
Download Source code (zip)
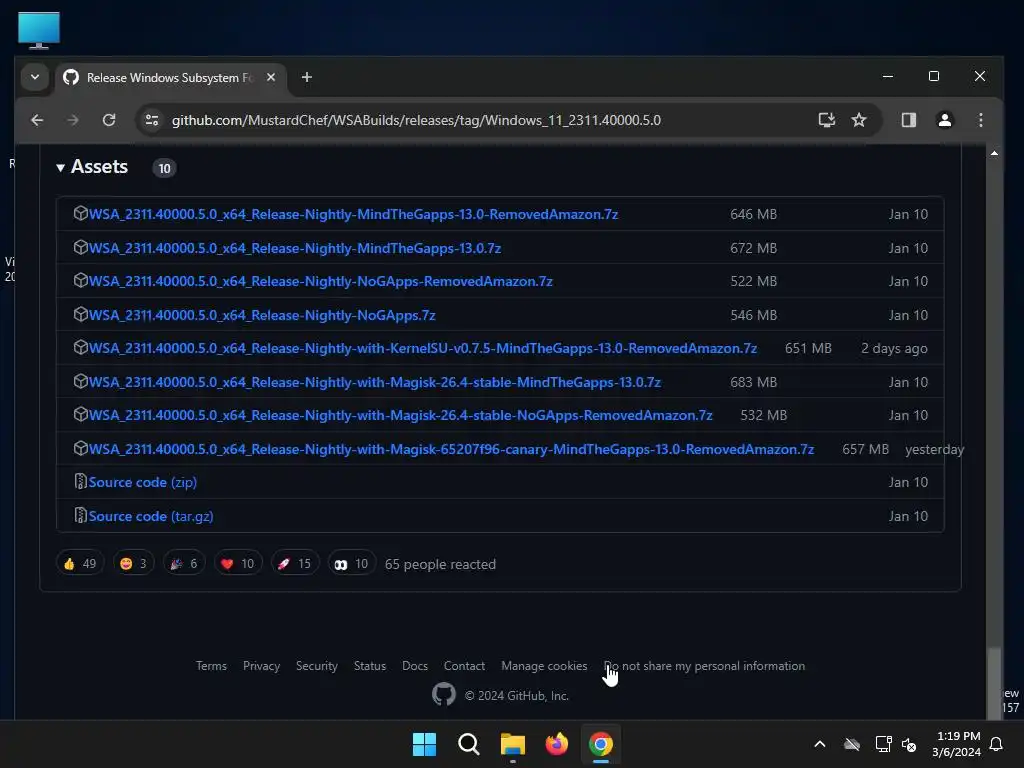142,482
